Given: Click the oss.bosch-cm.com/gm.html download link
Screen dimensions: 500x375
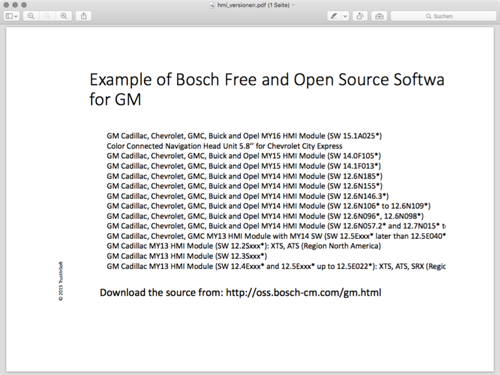Looking at the screenshot, I should pos(304,293).
